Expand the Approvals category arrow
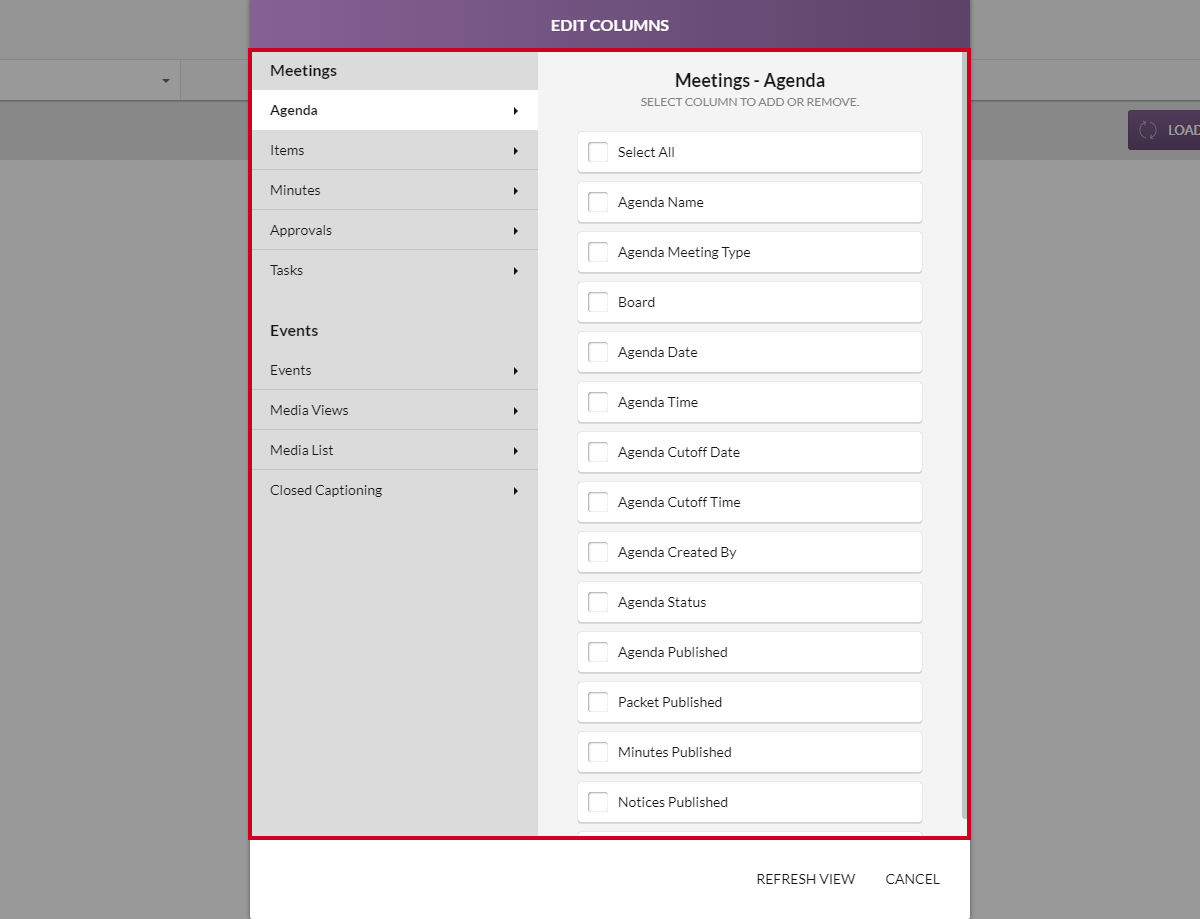This screenshot has width=1200, height=919. (x=516, y=231)
